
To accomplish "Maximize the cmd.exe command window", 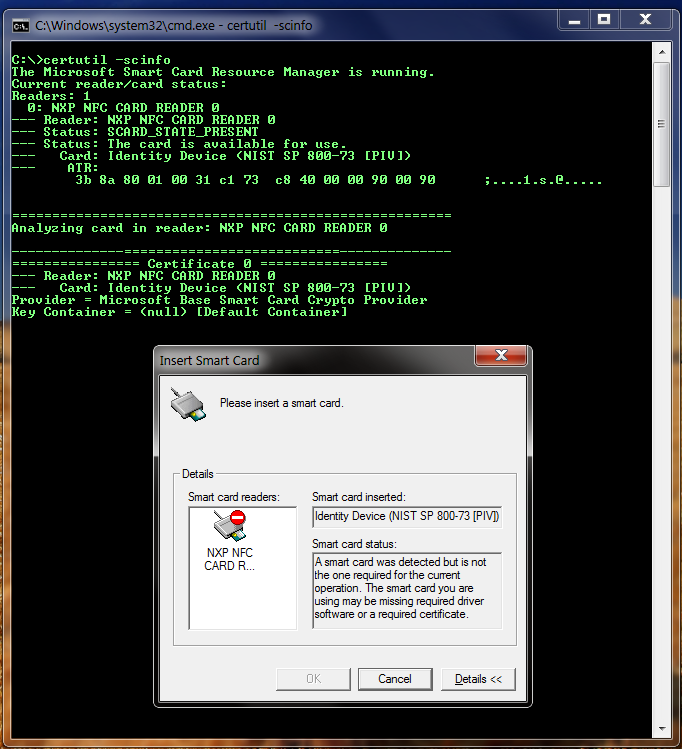I will (603, 19).
